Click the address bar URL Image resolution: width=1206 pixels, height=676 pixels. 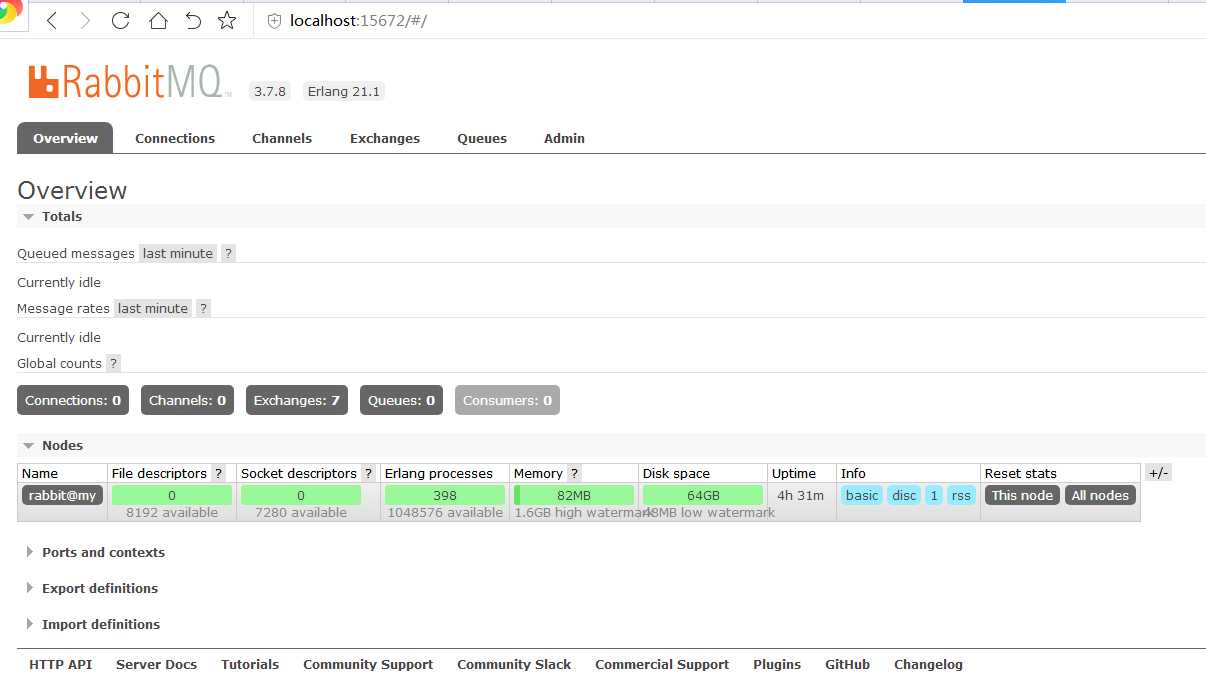click(358, 21)
